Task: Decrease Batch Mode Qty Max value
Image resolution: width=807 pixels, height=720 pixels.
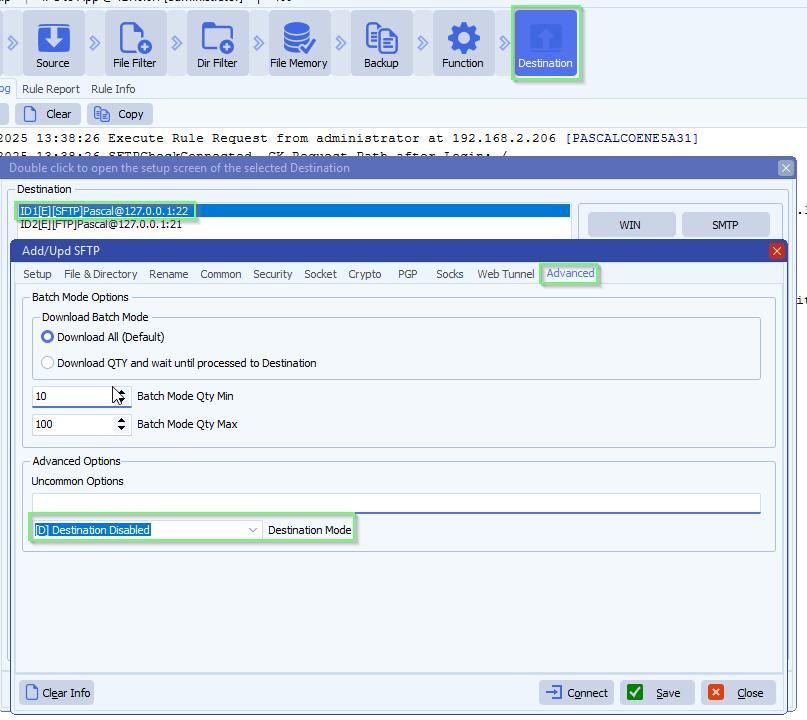Action: (121, 428)
